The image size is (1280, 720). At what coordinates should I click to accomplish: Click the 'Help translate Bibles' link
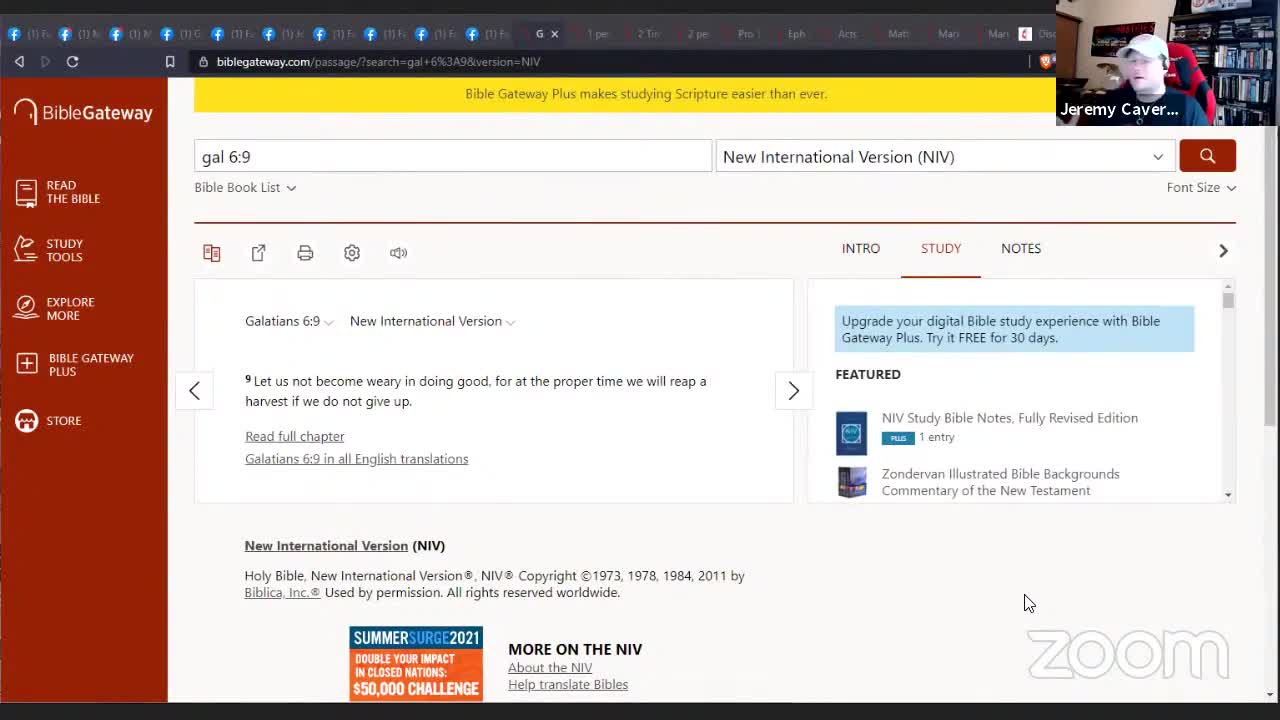[568, 685]
